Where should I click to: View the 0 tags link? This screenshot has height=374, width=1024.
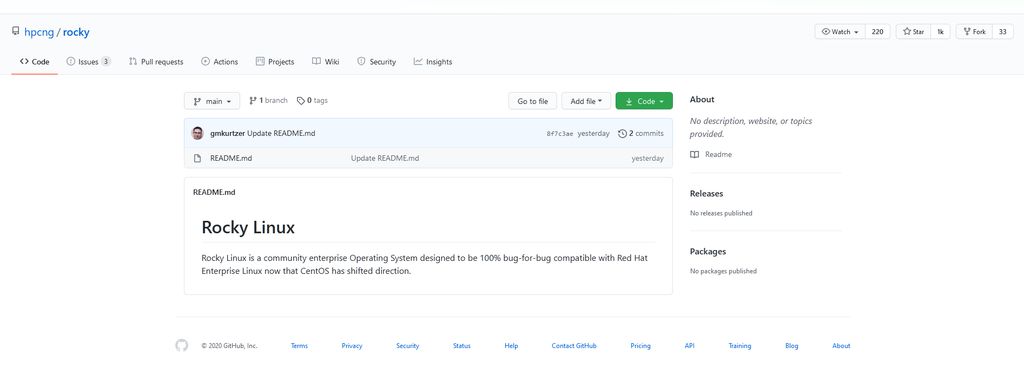[x=312, y=101]
